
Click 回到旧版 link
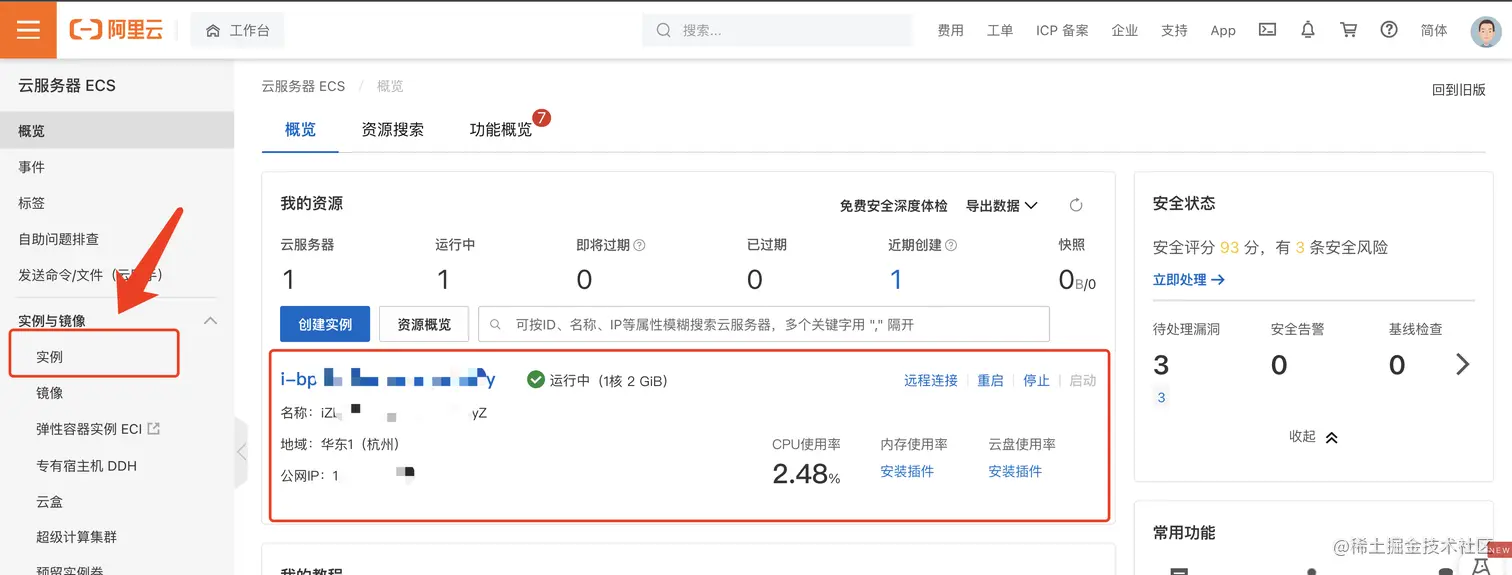coord(1459,90)
